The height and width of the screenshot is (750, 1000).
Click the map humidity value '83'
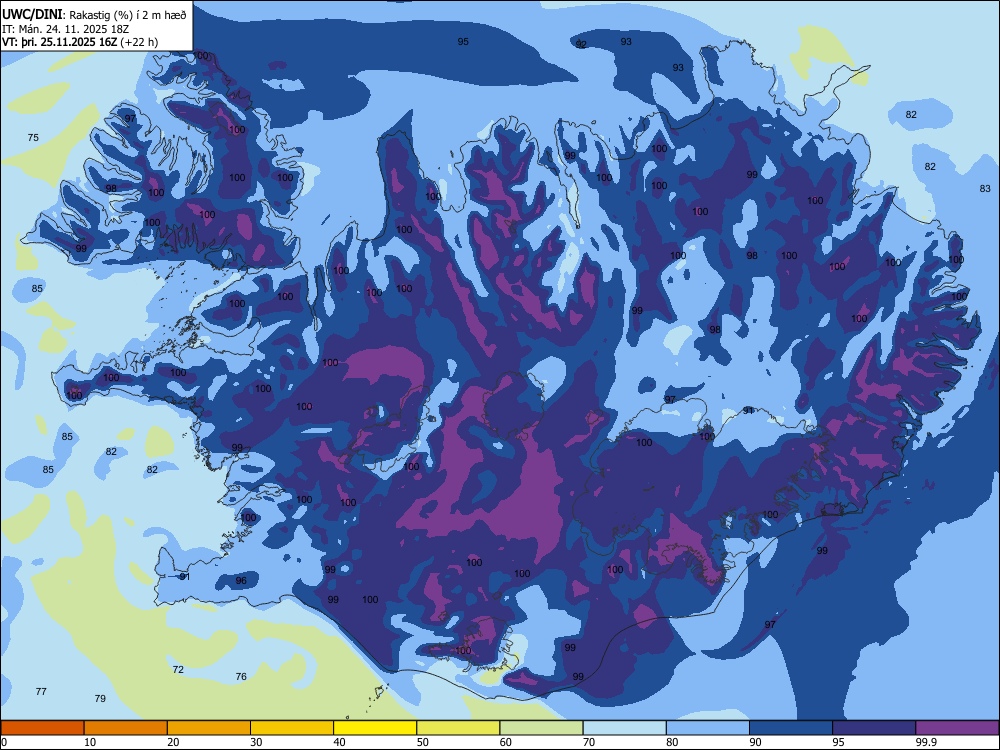(985, 188)
